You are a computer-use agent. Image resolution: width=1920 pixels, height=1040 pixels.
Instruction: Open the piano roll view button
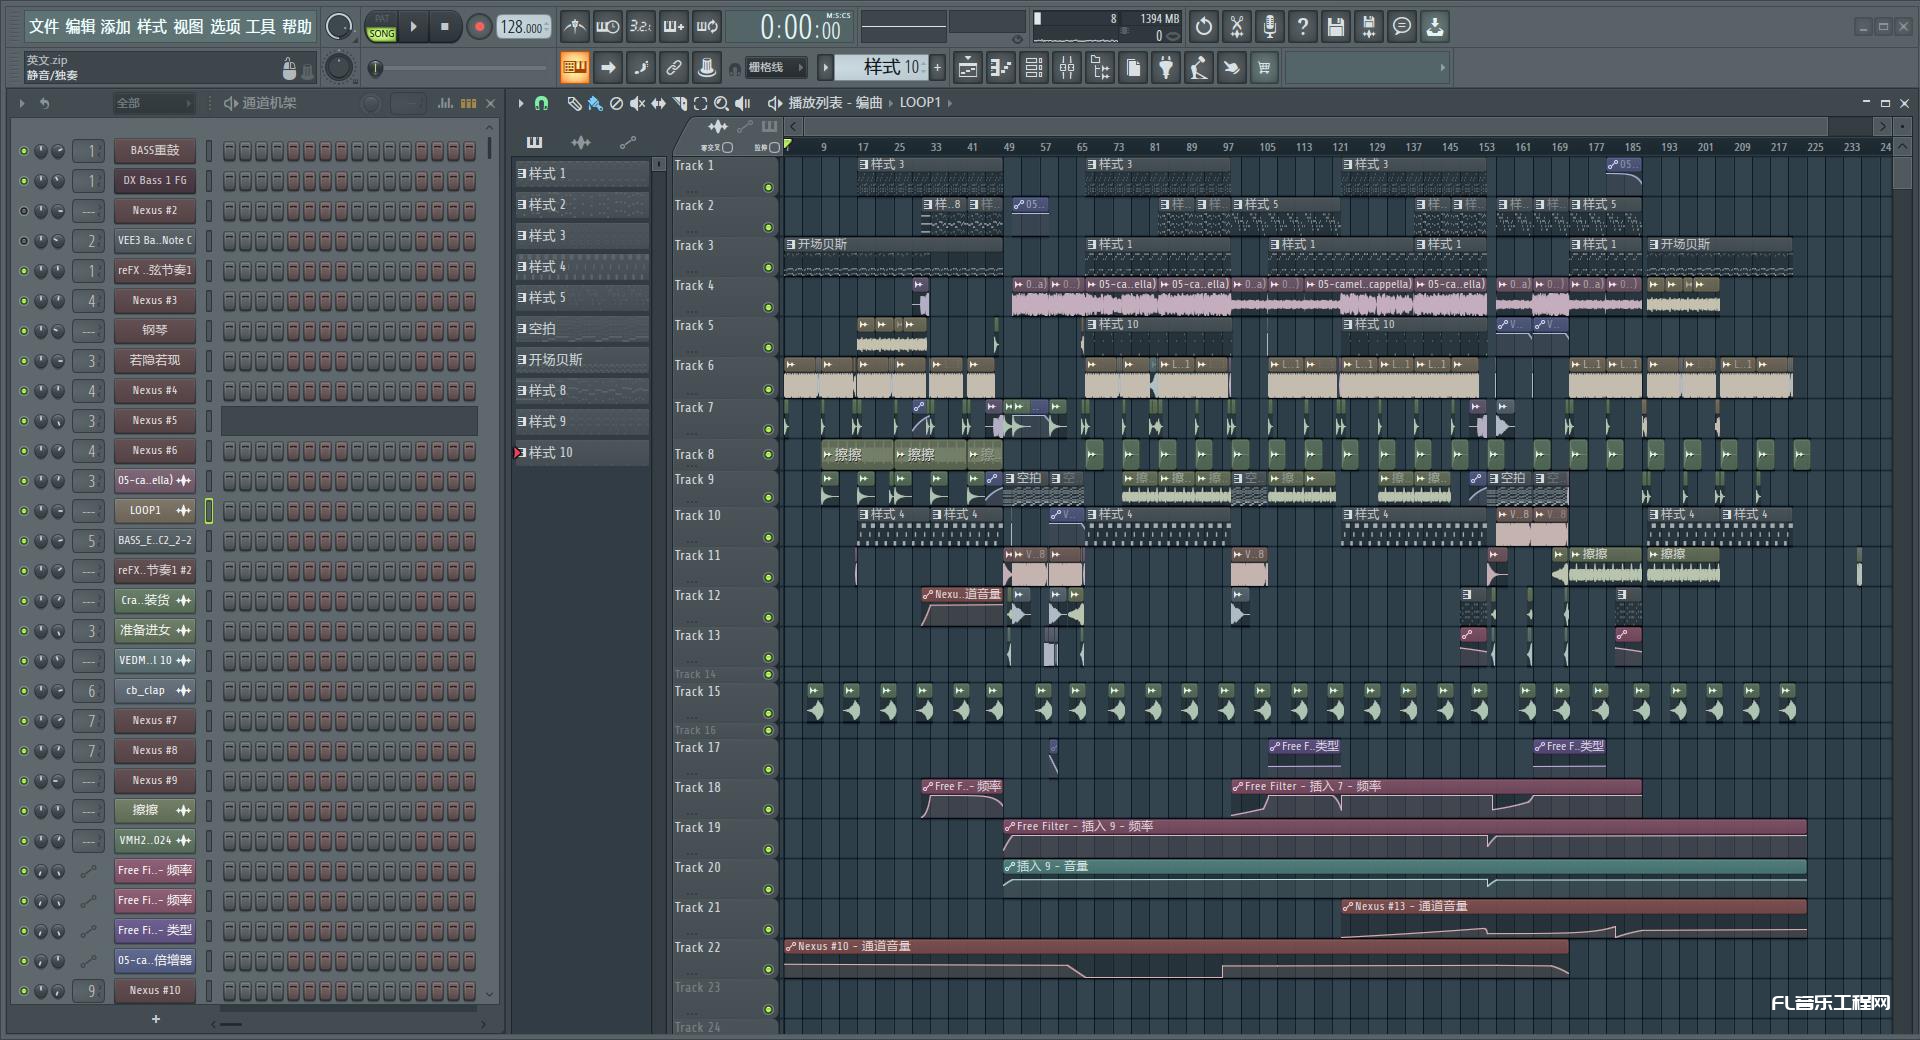click(x=1001, y=68)
